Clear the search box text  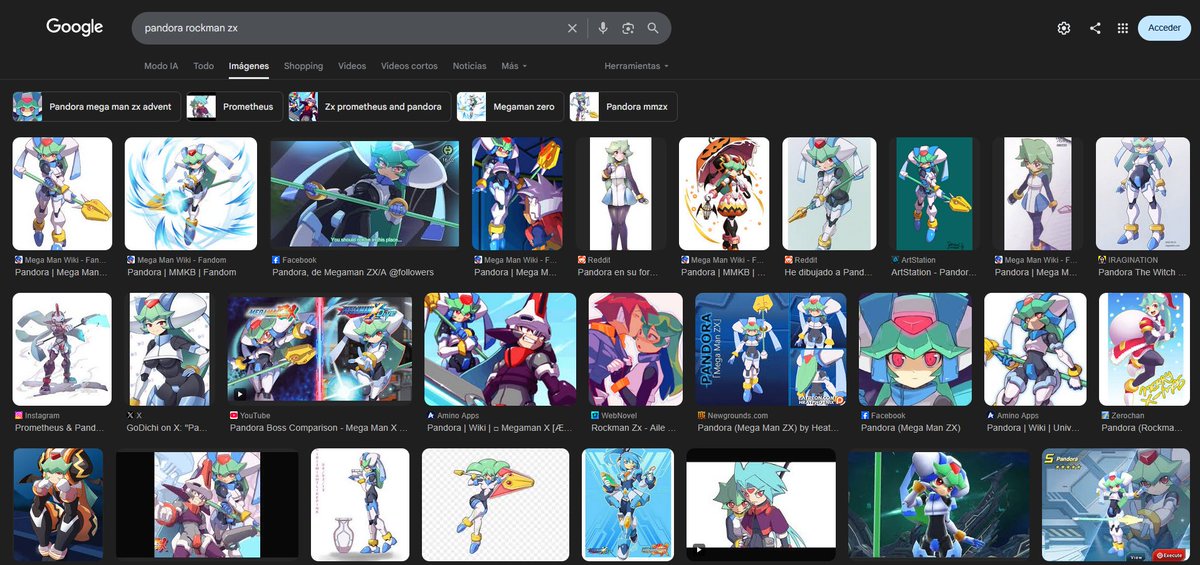572,28
